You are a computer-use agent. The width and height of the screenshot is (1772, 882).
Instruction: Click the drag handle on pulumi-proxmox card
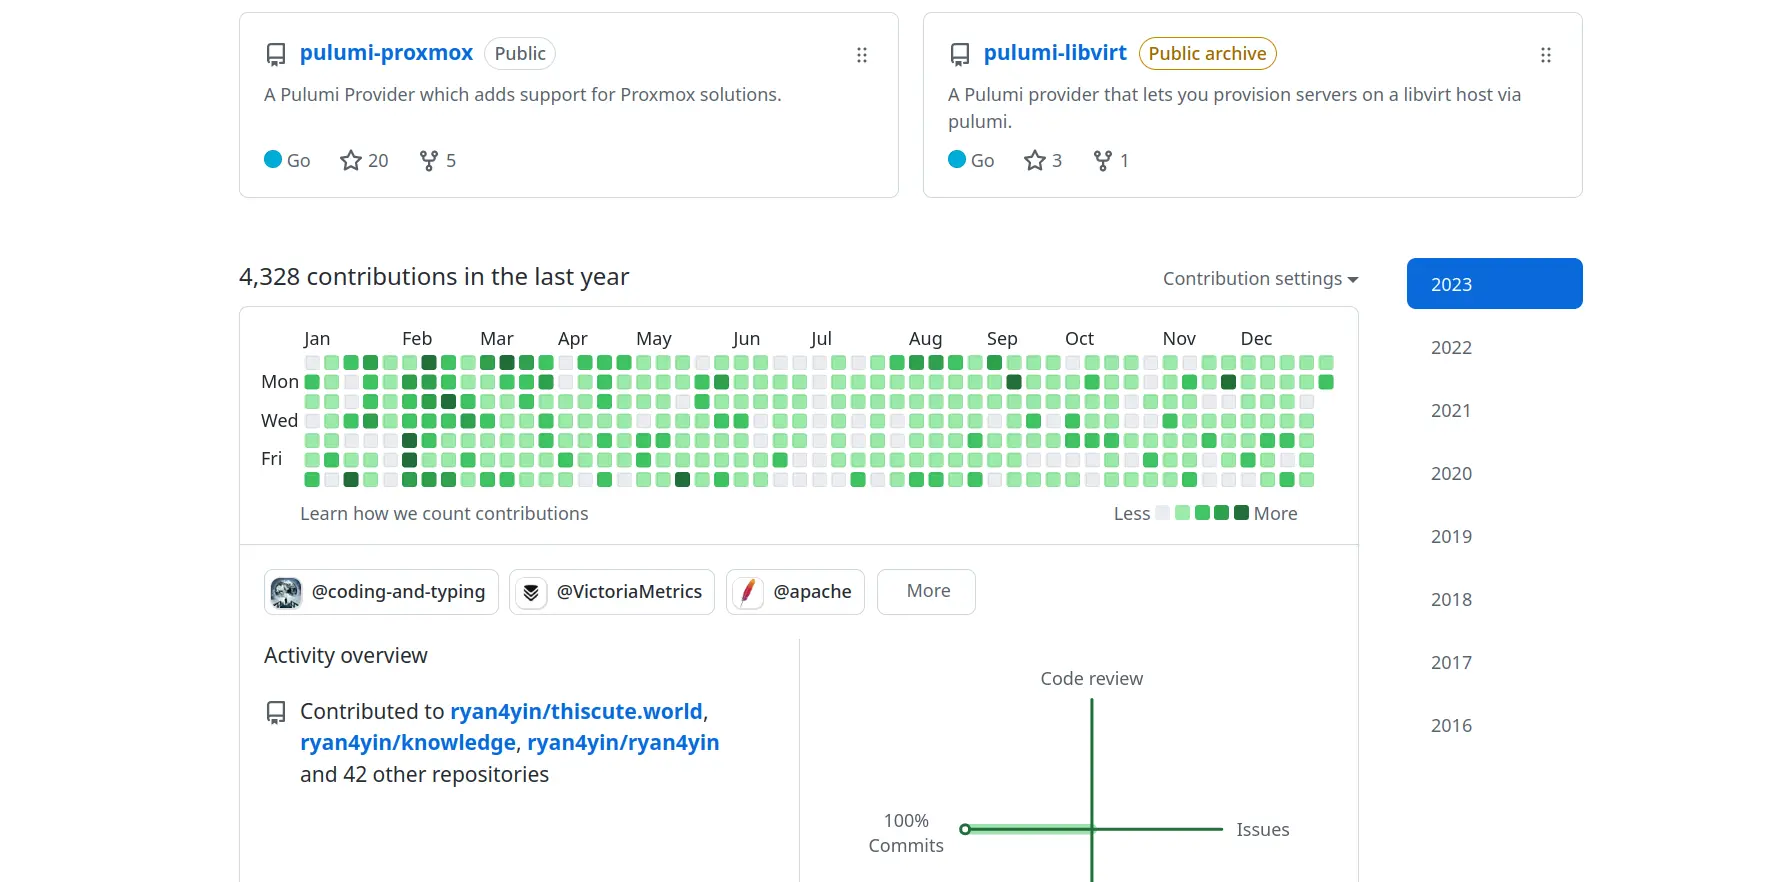pos(861,55)
